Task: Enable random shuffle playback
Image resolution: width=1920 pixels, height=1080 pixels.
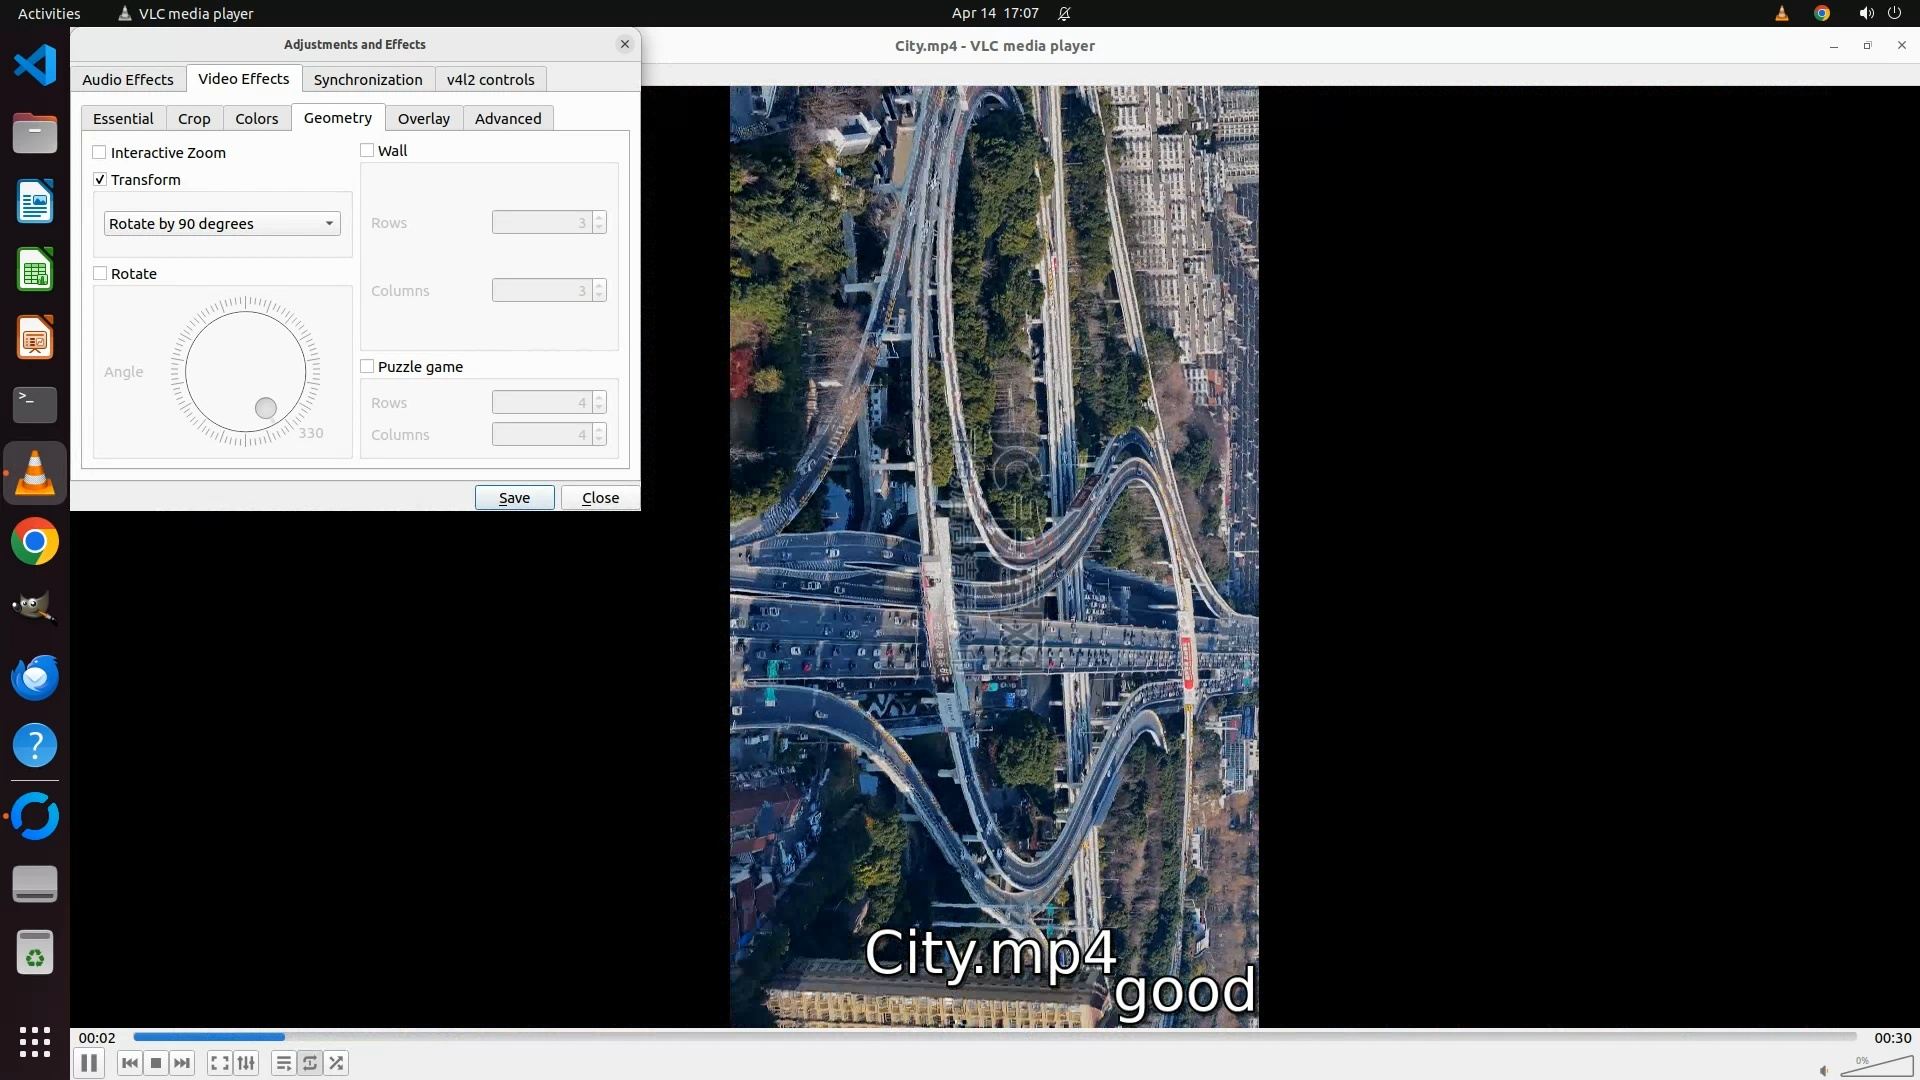Action: tap(337, 1063)
